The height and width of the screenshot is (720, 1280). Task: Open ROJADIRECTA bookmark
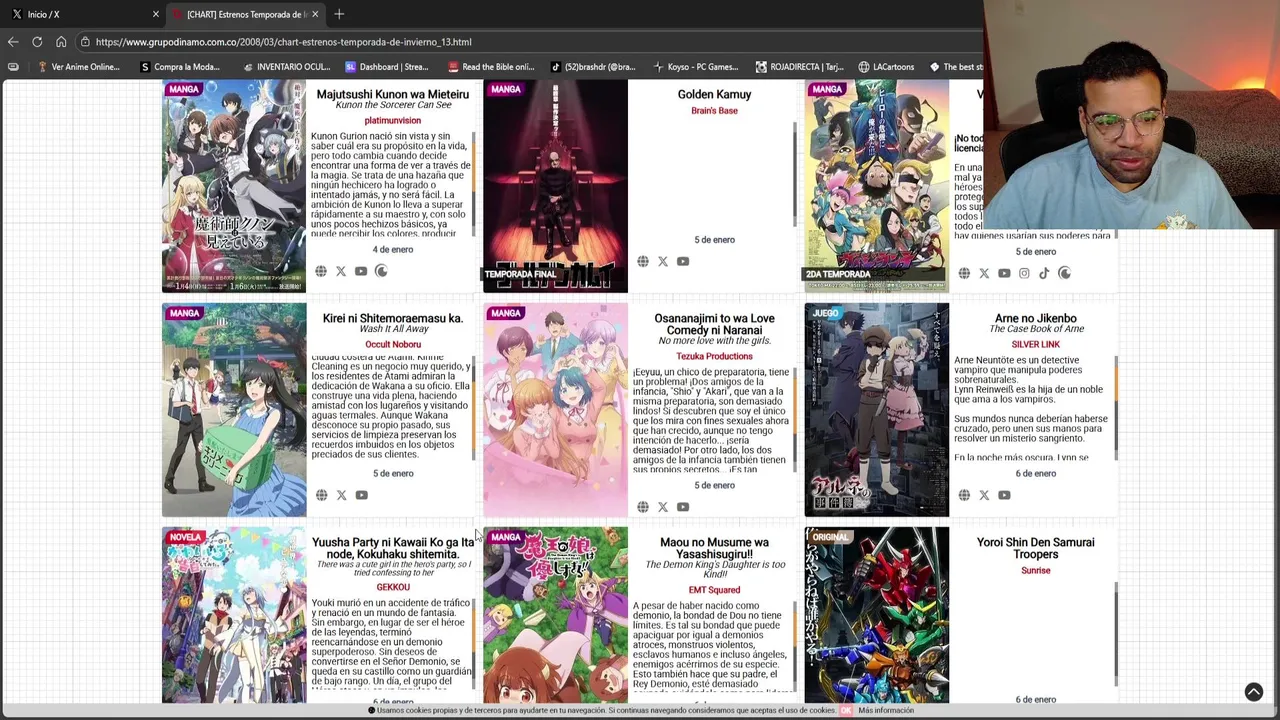click(800, 67)
